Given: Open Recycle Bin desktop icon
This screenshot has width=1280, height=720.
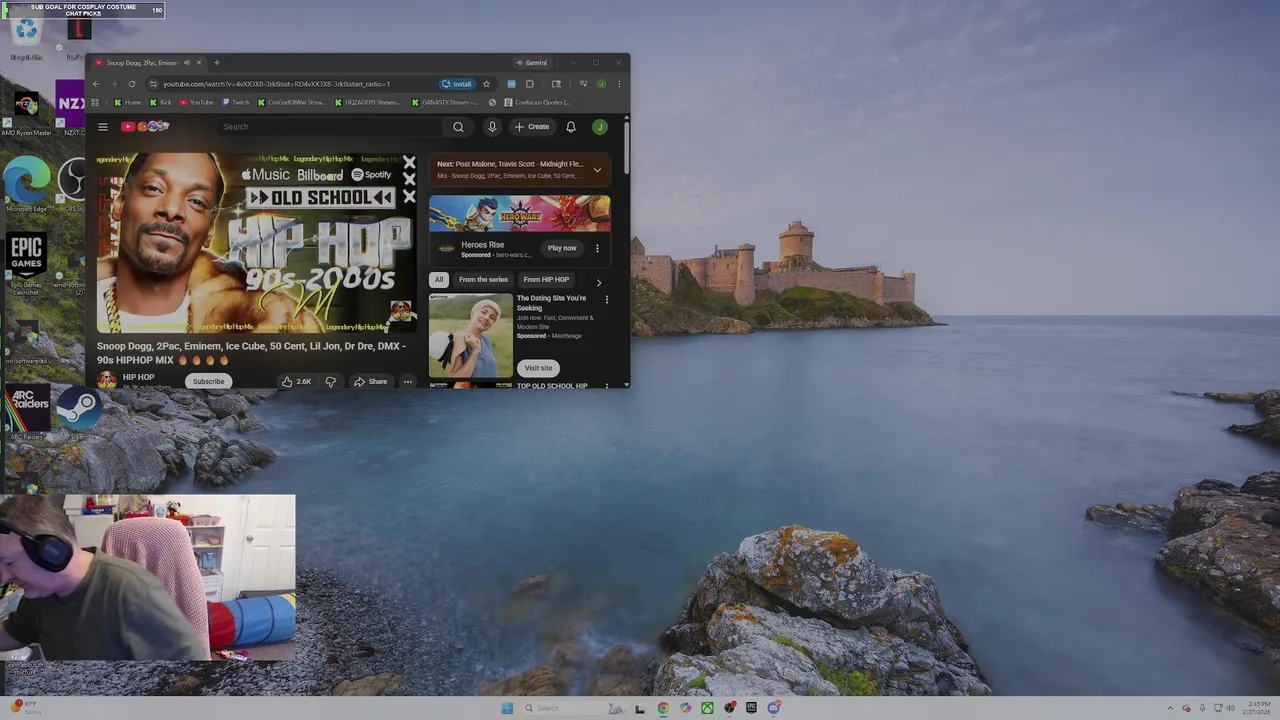Looking at the screenshot, I should [26, 35].
